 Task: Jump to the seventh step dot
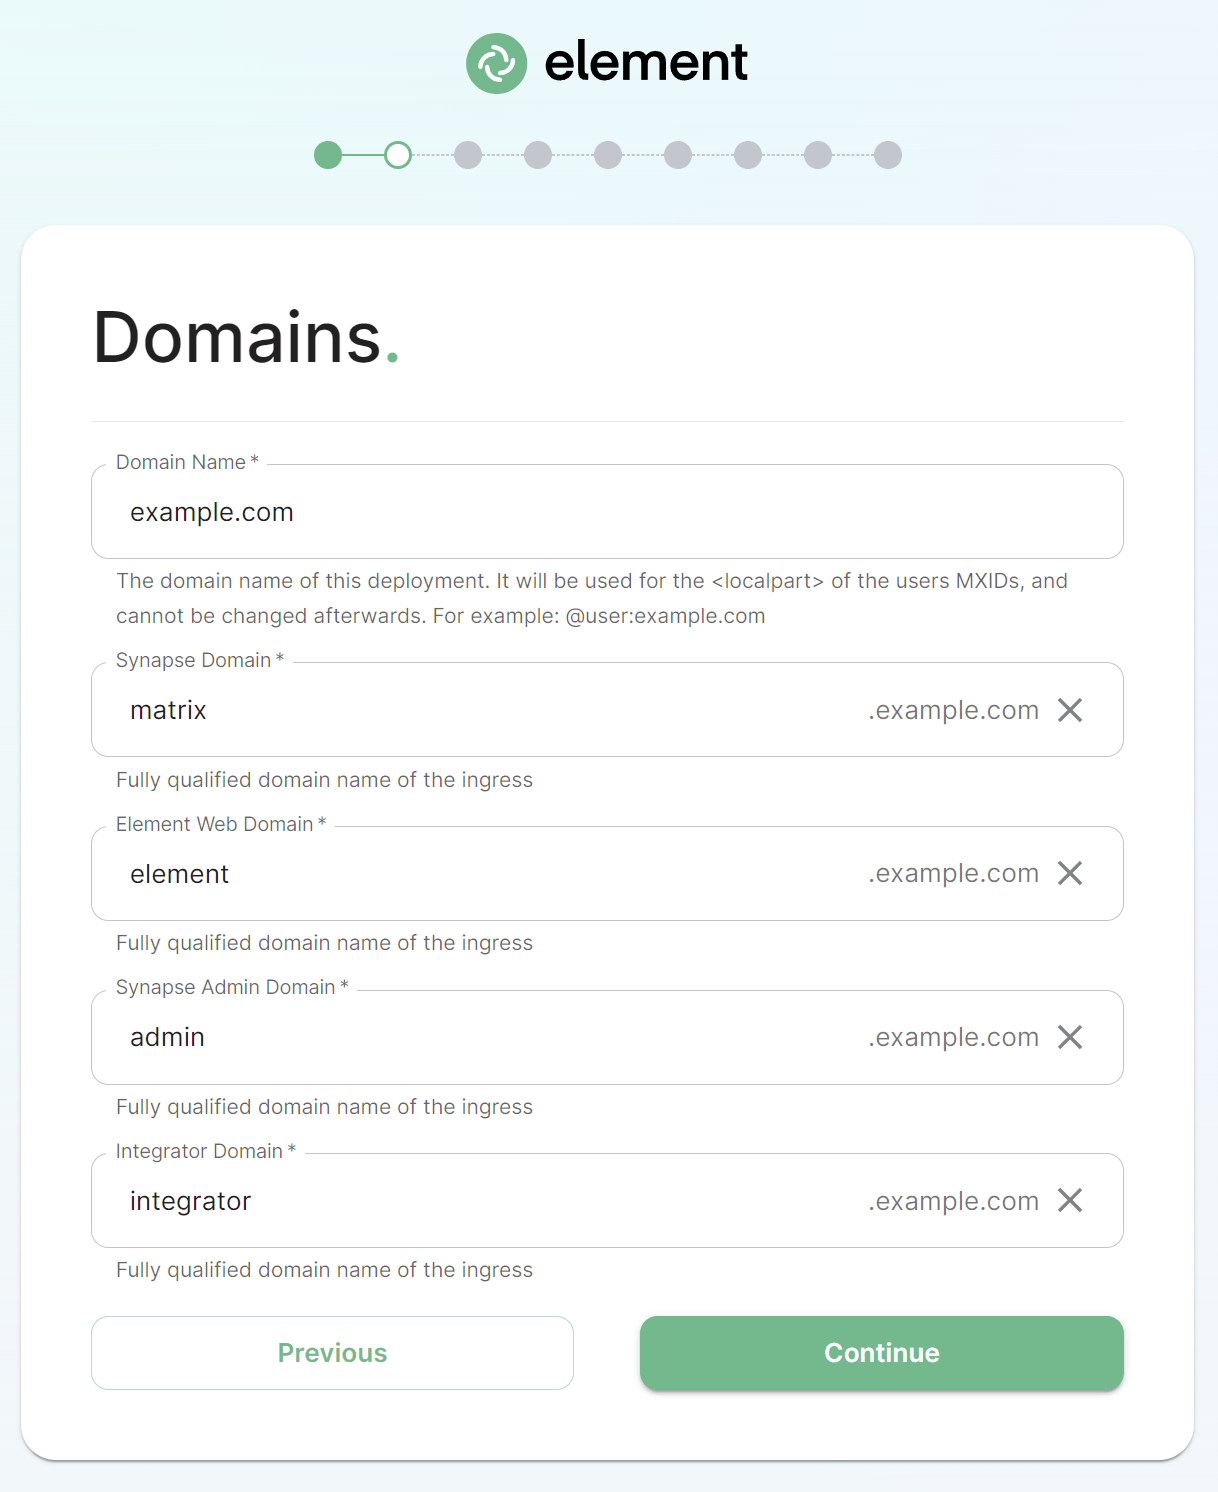[x=748, y=155]
